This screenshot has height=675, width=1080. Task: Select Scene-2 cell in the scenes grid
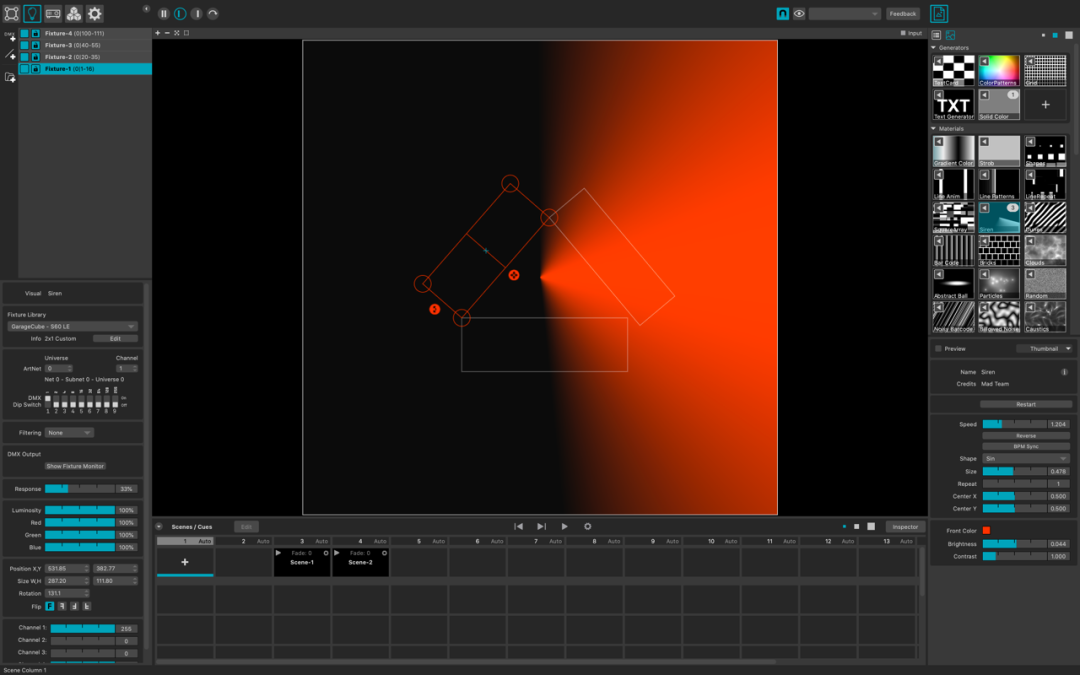pos(360,561)
